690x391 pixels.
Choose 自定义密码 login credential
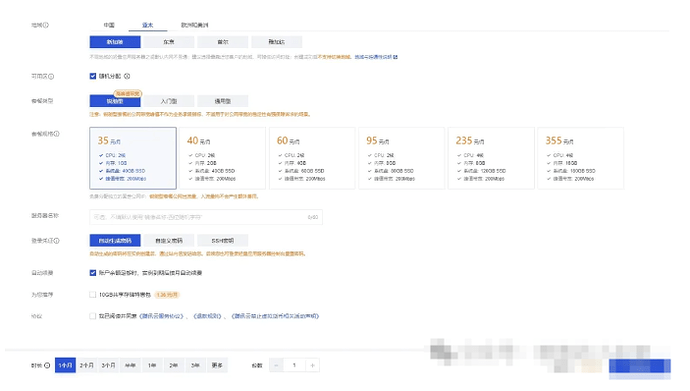[169, 241]
